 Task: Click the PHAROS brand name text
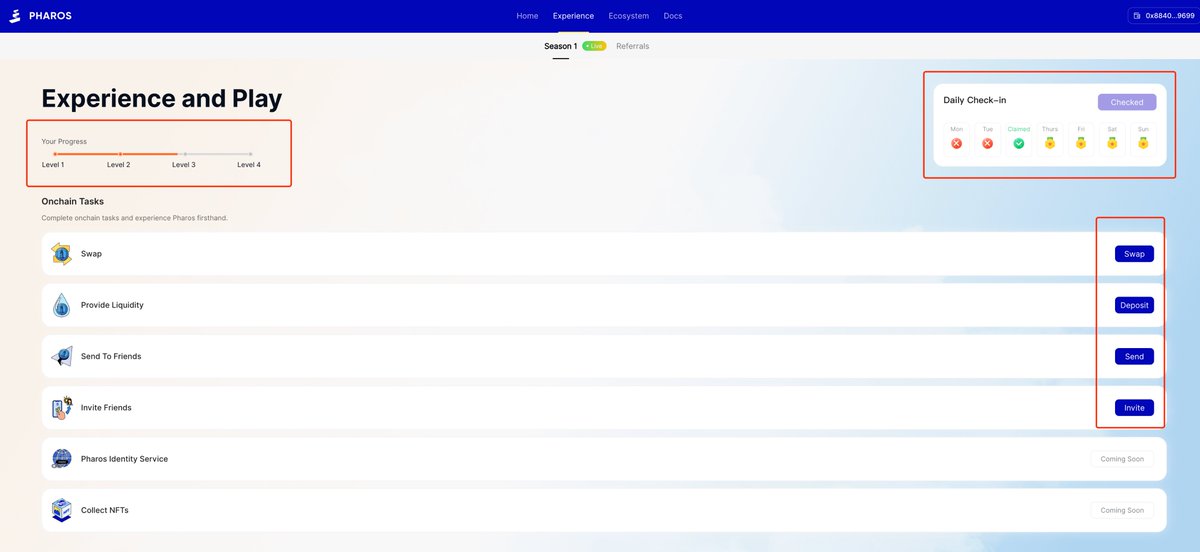[50, 16]
